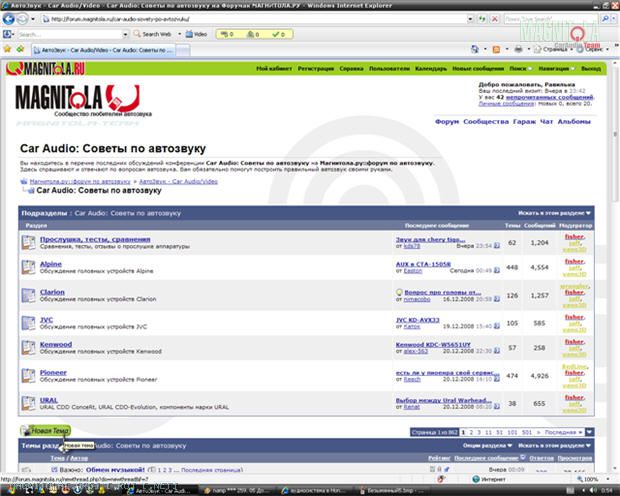The width and height of the screenshot is (620, 496).
Task: Open the Alpine subforum link
Action: point(50,264)
